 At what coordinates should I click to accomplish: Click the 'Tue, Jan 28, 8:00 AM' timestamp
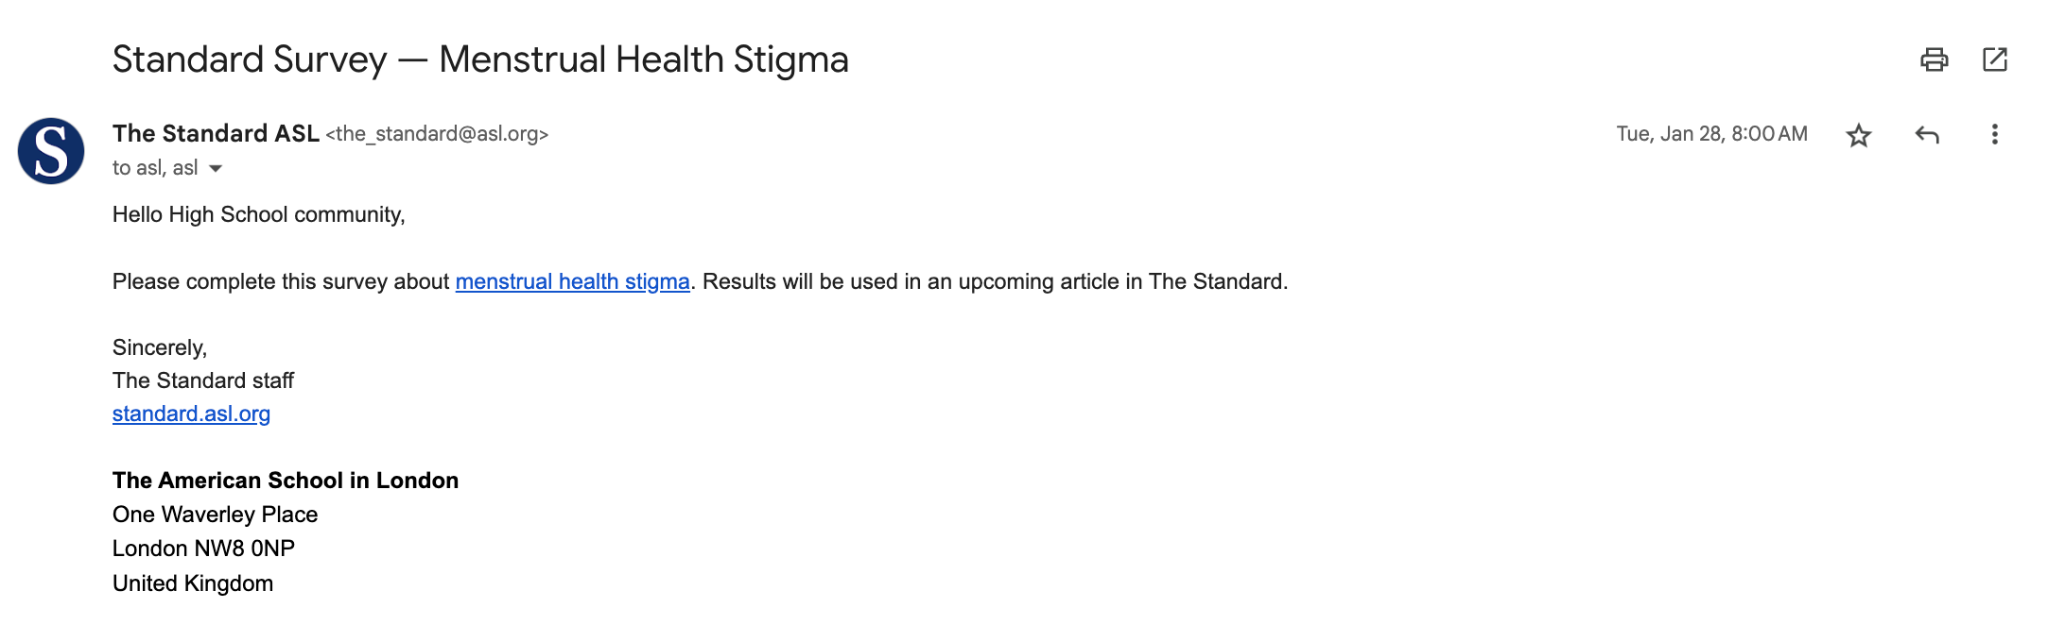pos(1711,134)
